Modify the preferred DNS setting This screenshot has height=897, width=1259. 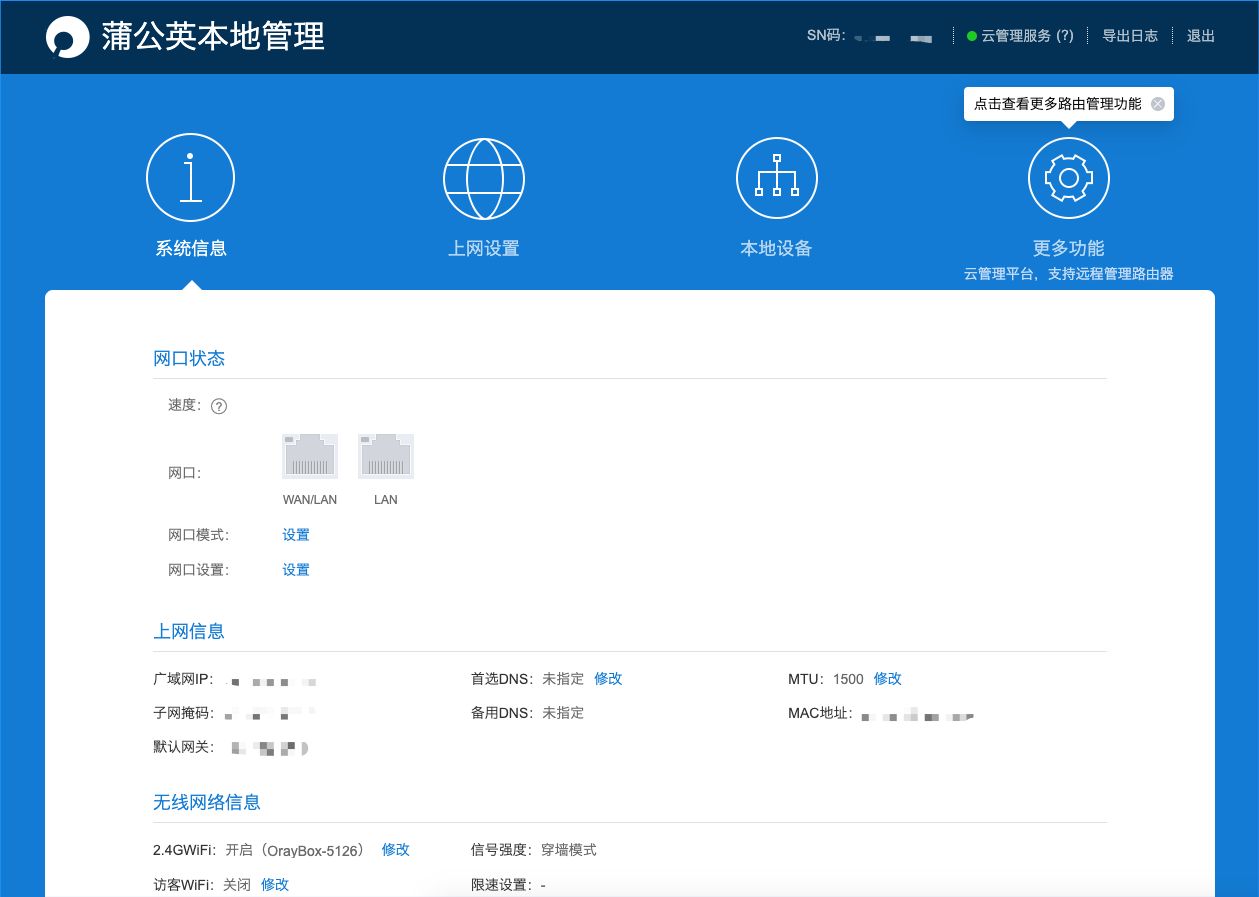pyautogui.click(x=608, y=679)
